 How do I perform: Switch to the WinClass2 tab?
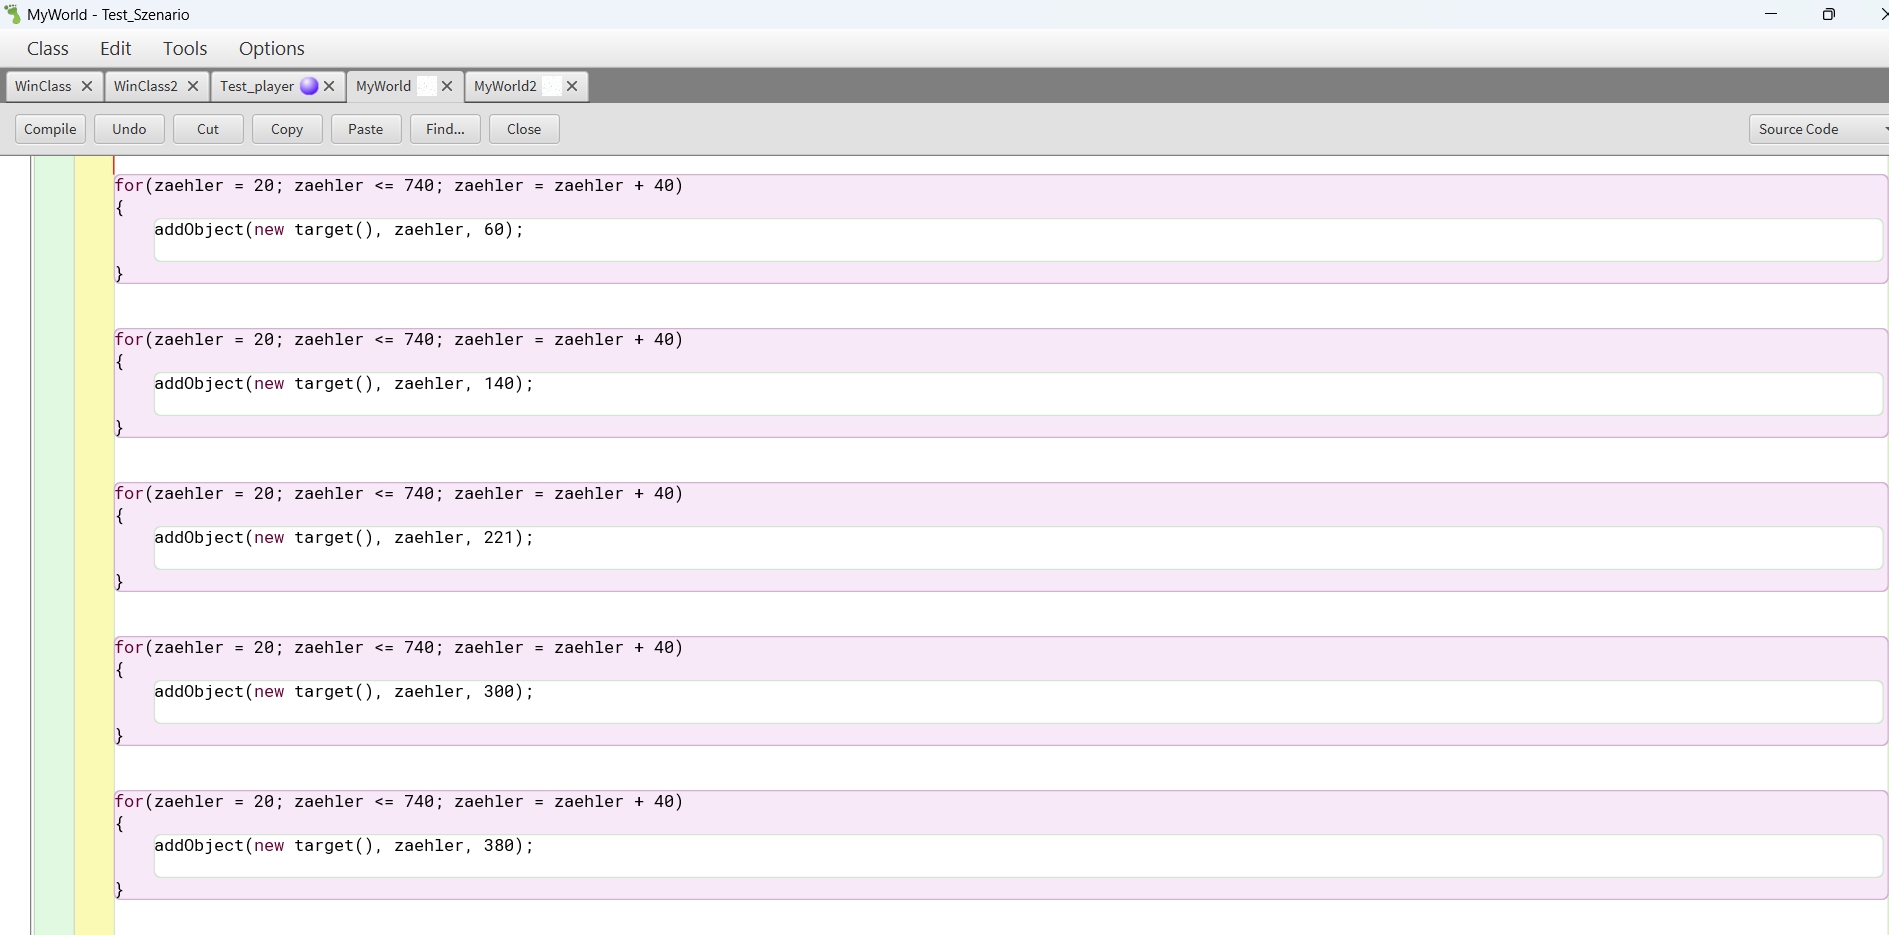(145, 86)
